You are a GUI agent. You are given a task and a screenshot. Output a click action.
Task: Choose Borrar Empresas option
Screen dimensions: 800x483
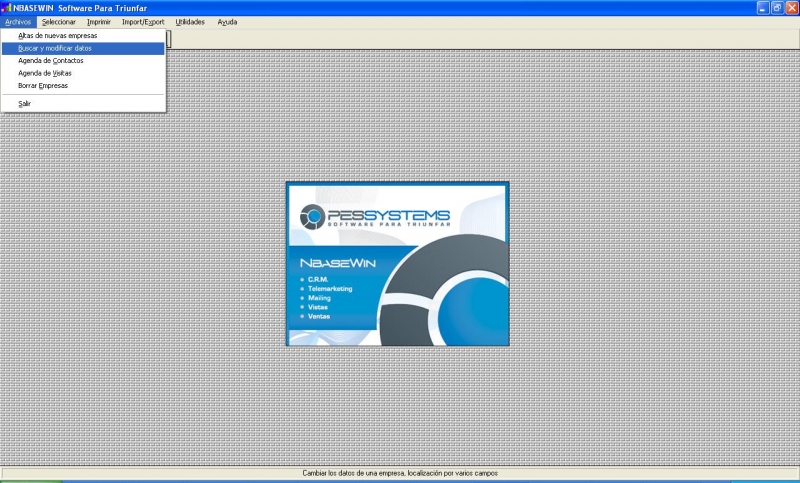pos(83,86)
